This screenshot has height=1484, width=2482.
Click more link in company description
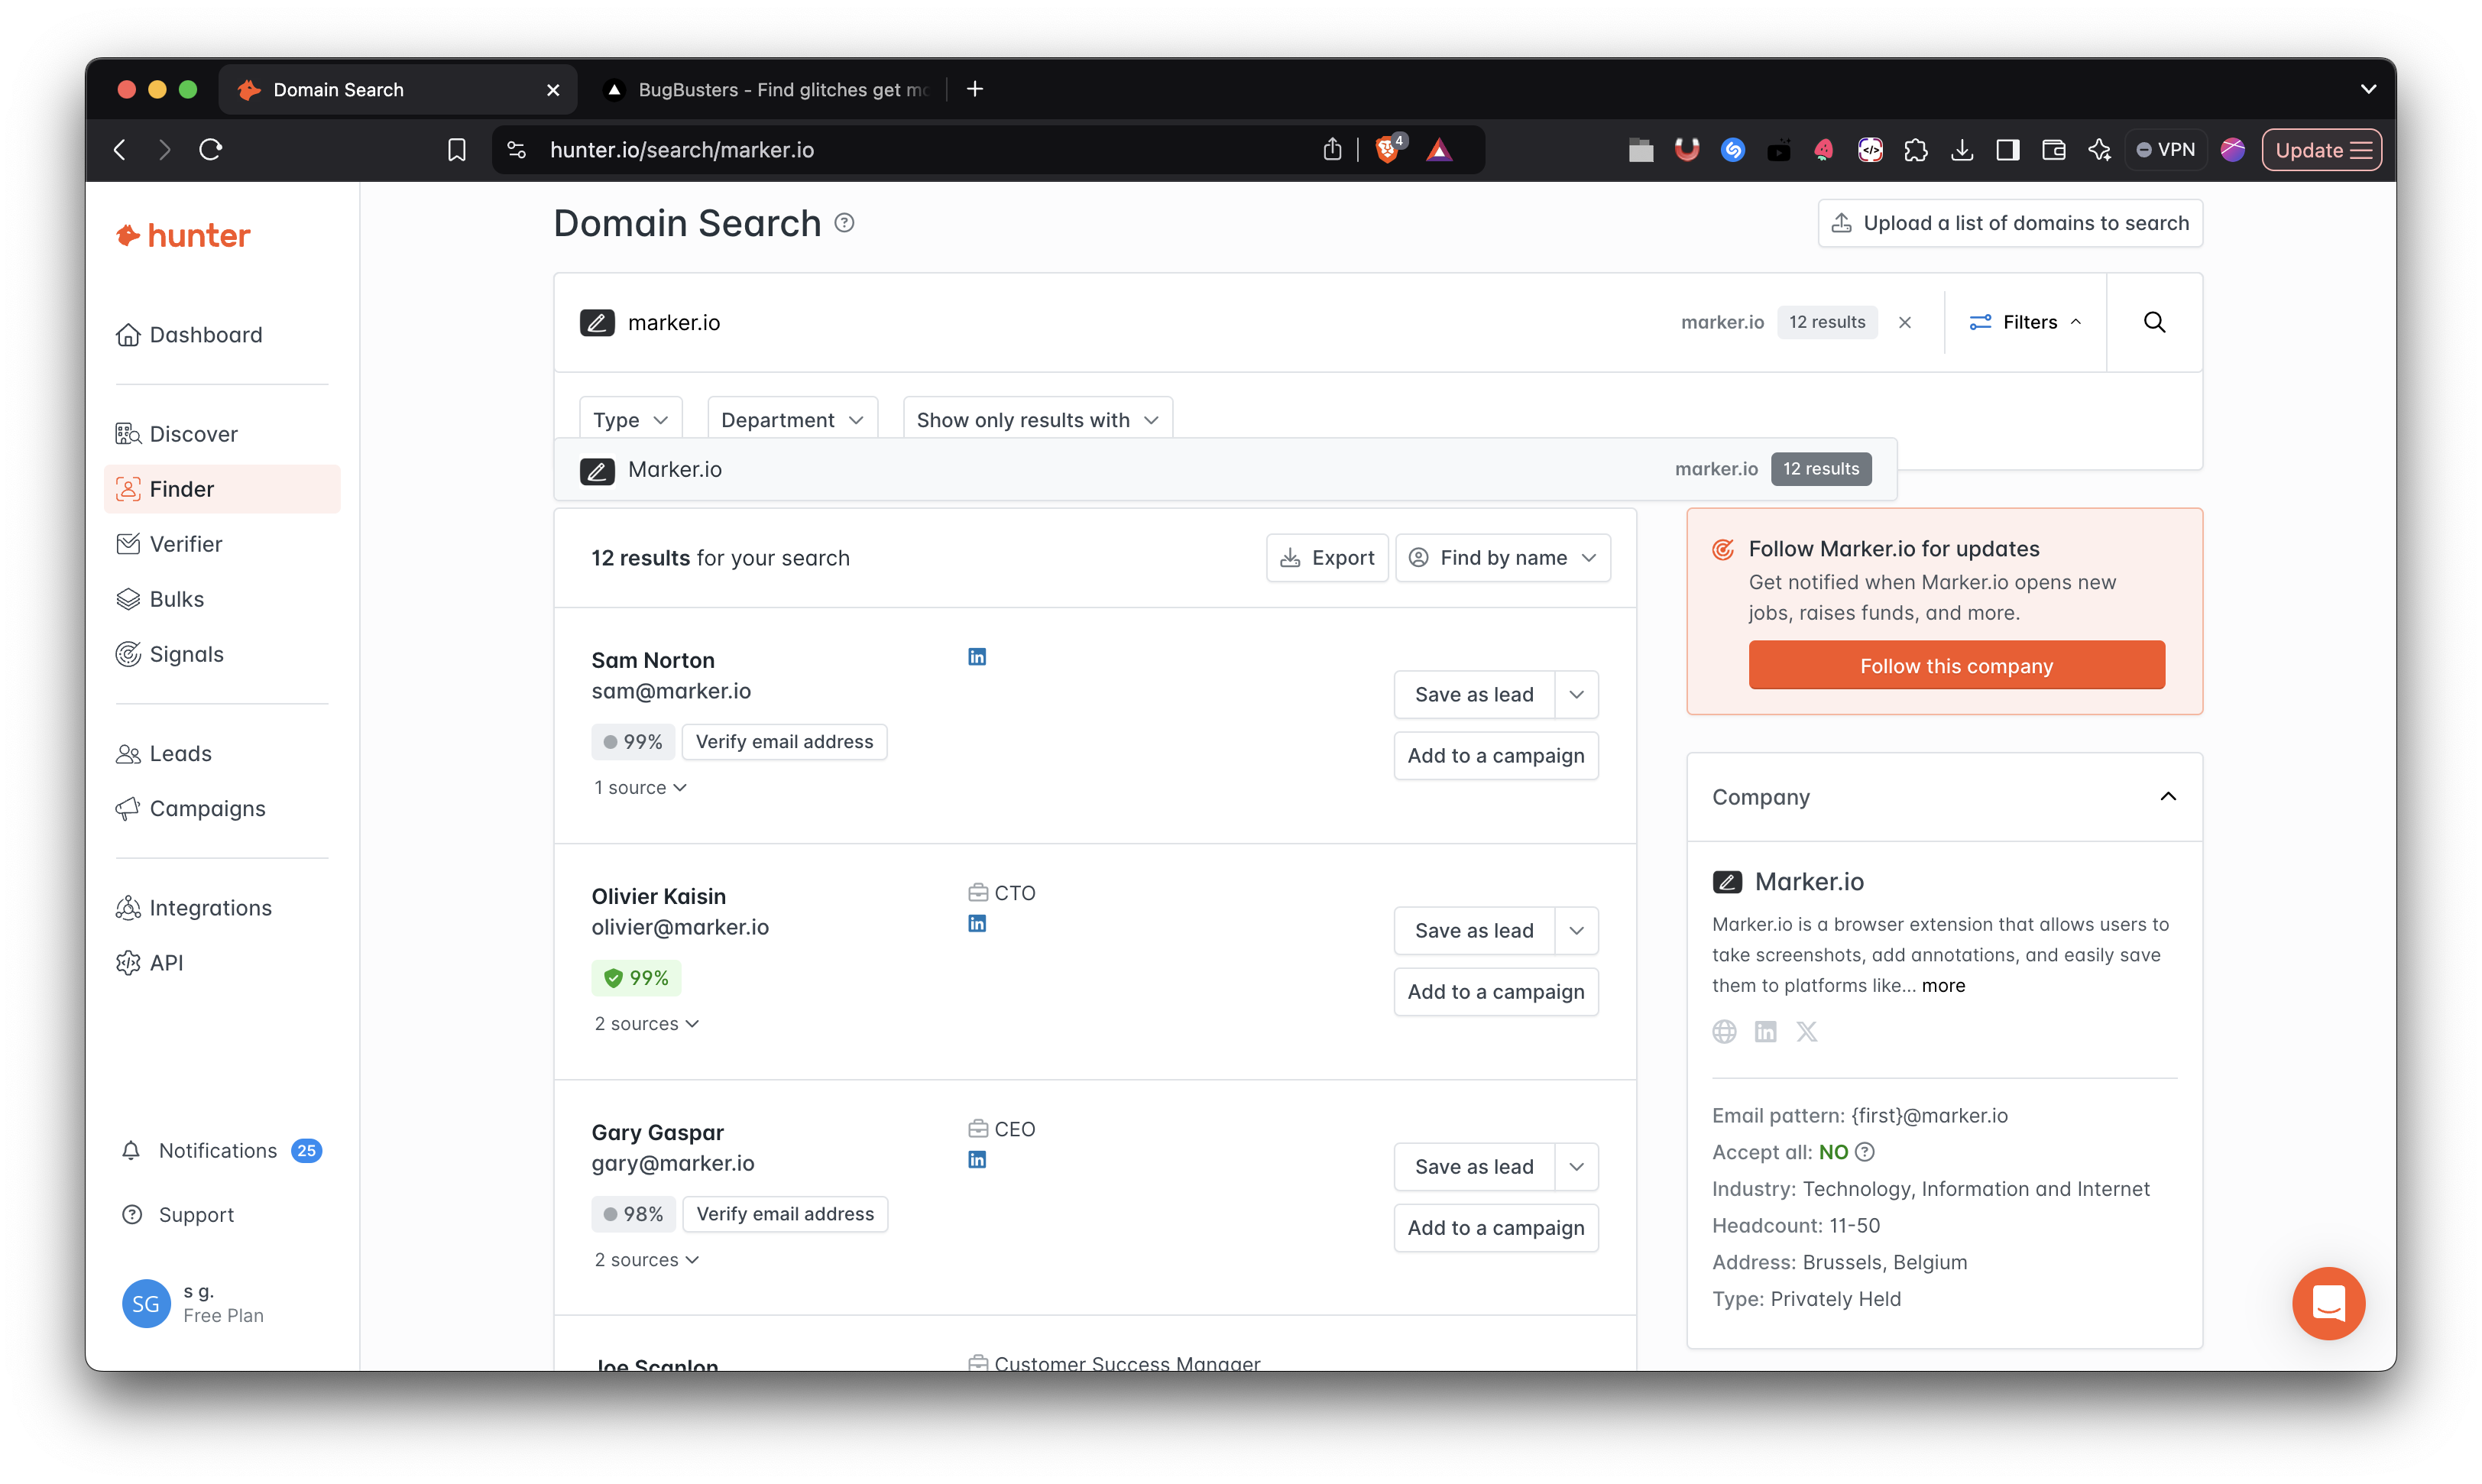1943,985
